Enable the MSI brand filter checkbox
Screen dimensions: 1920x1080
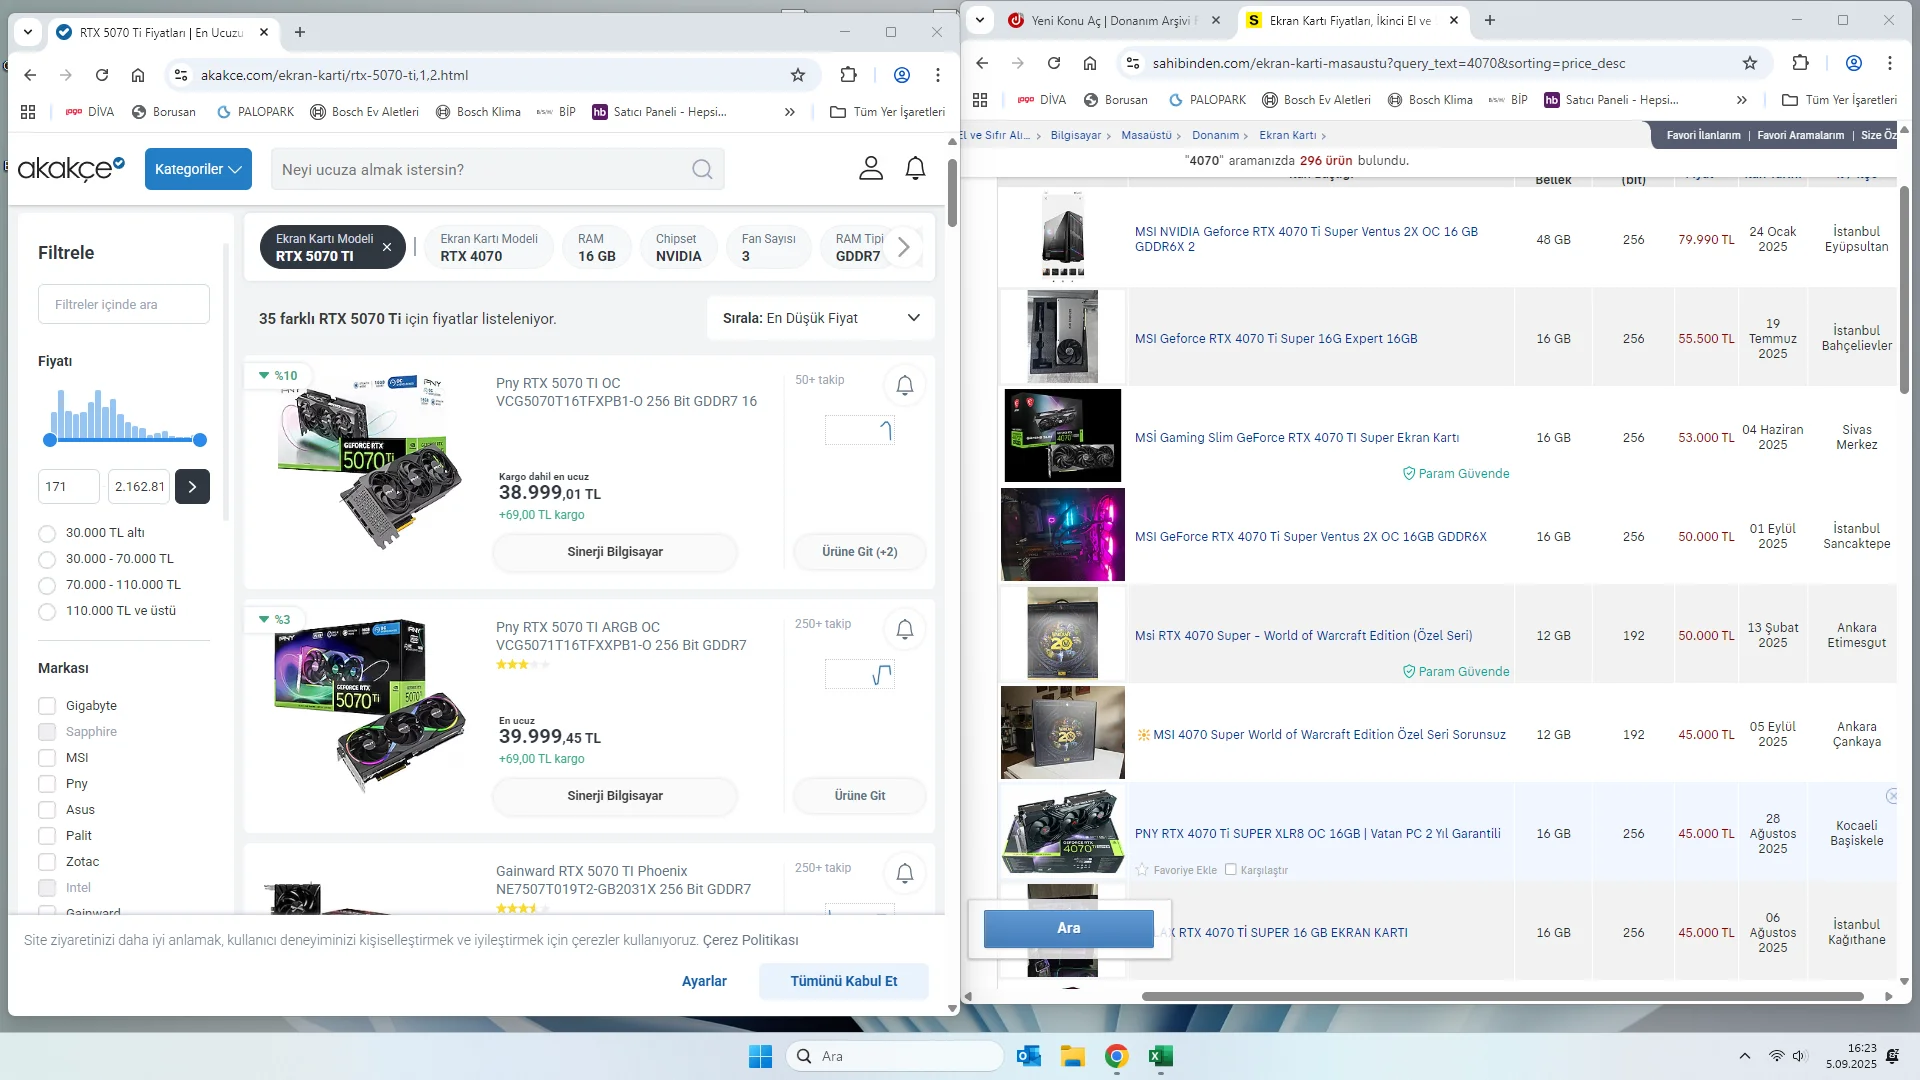tap(47, 758)
